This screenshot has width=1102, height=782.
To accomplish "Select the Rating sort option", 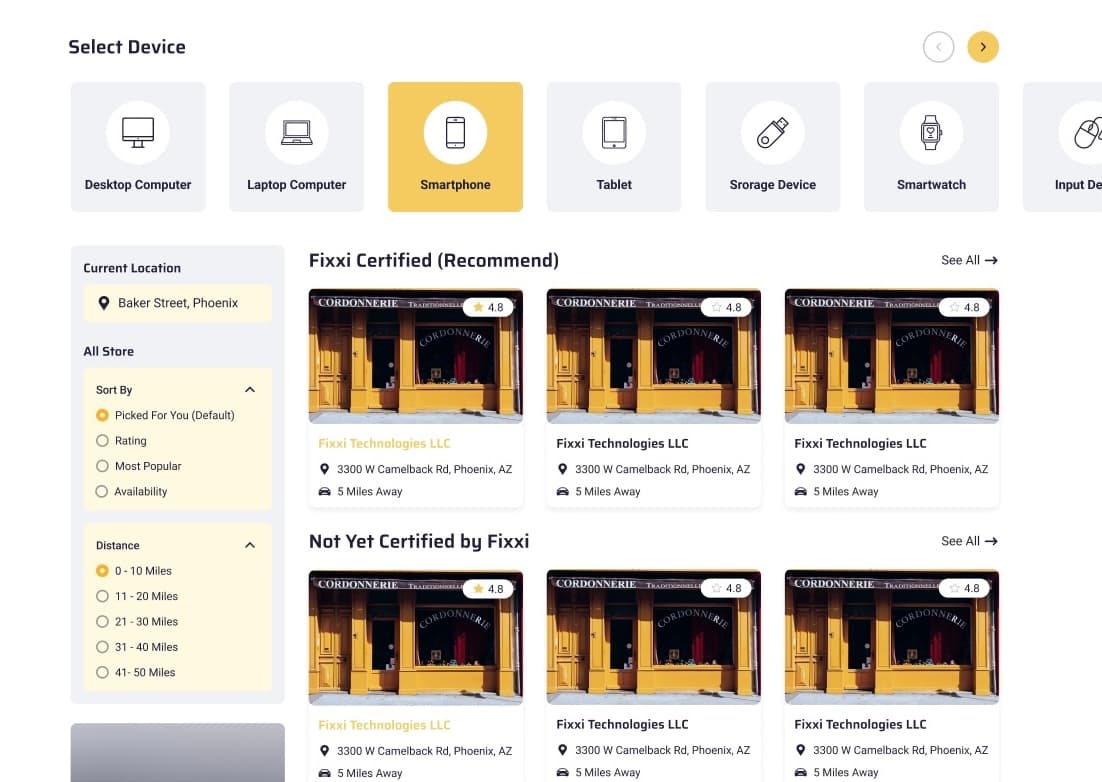I will coord(102,440).
